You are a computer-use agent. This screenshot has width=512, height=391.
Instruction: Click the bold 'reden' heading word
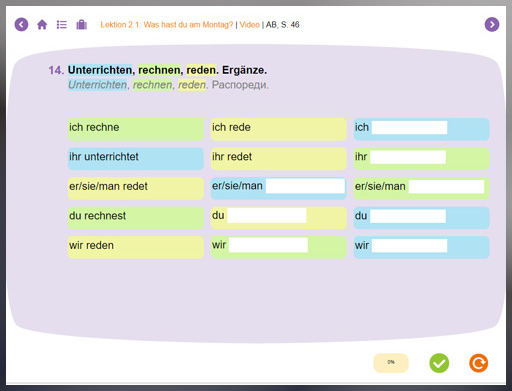click(201, 70)
